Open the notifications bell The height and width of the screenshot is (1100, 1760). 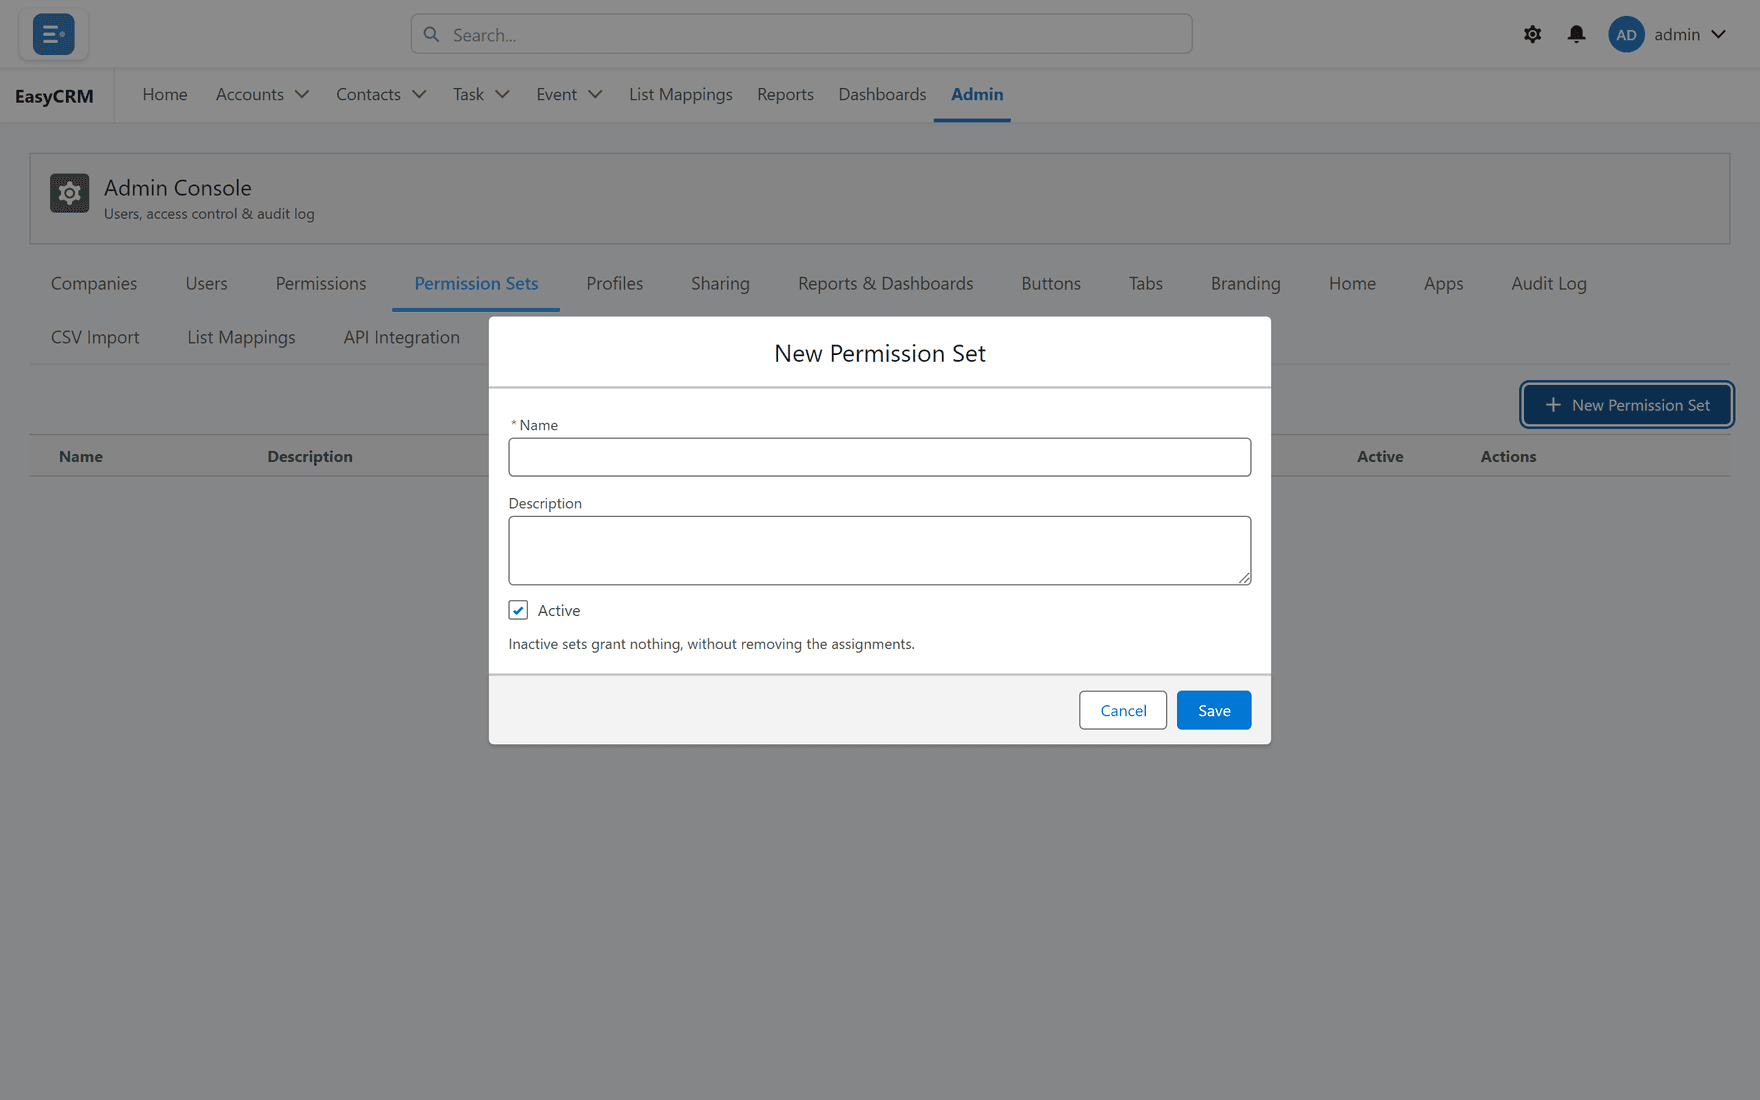1576,34
